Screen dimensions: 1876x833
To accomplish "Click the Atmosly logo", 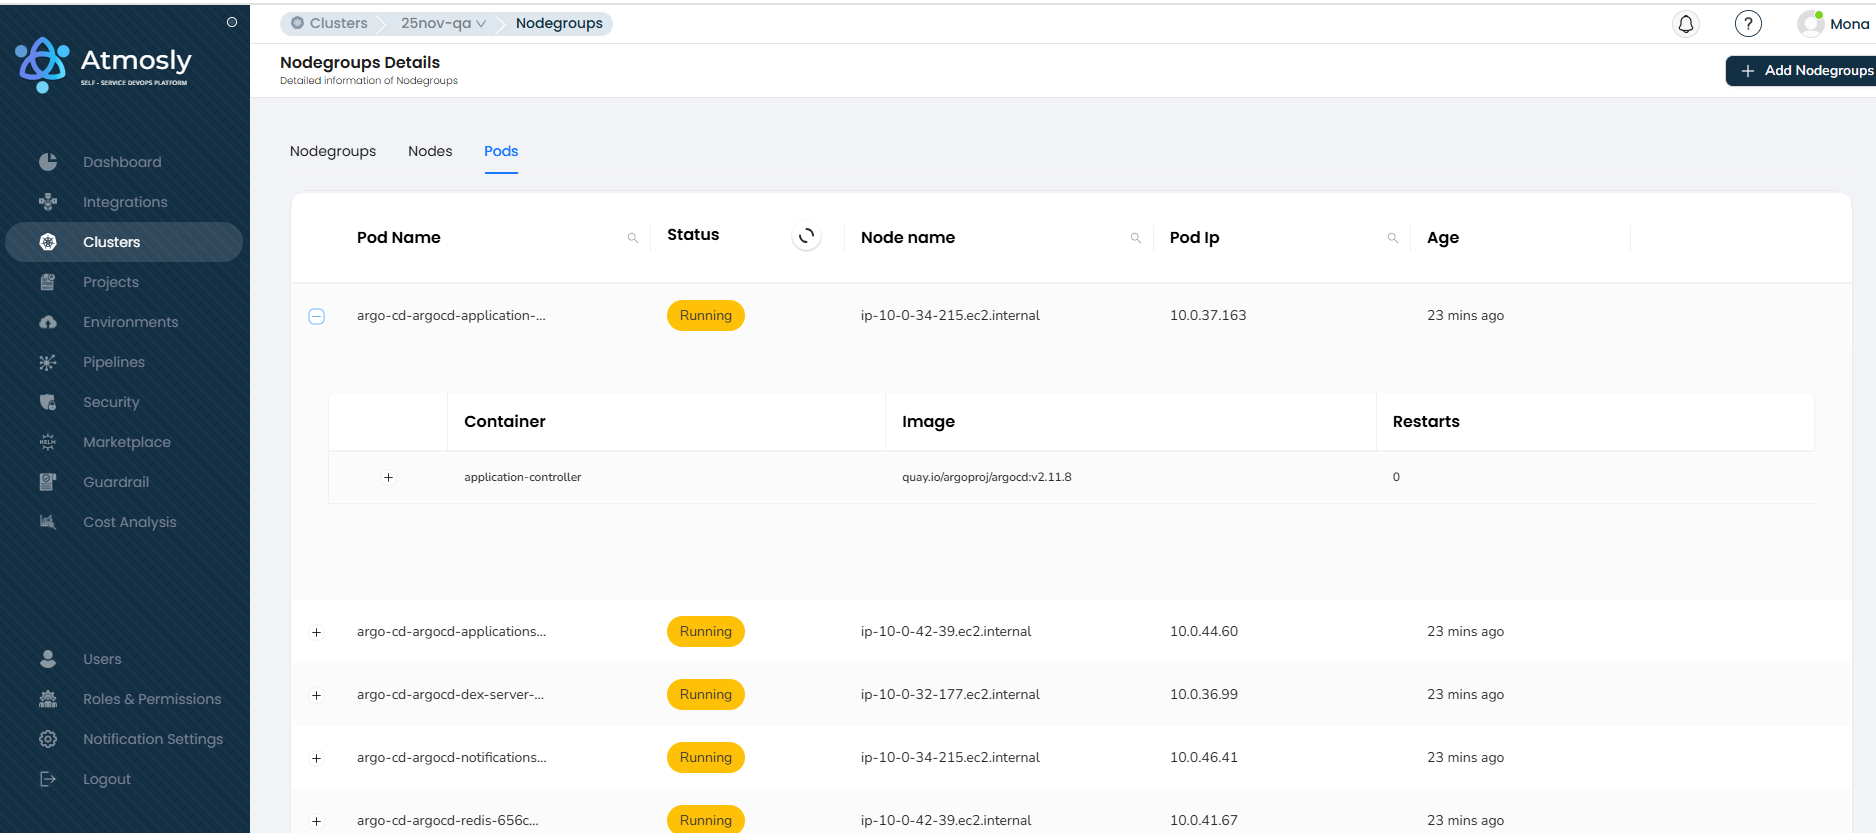I will (103, 65).
